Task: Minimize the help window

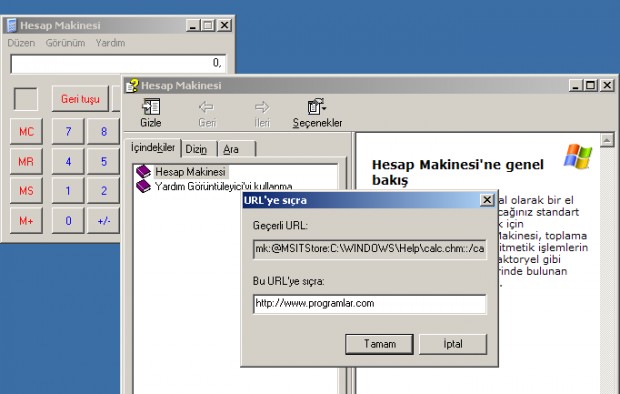Action: [576, 85]
